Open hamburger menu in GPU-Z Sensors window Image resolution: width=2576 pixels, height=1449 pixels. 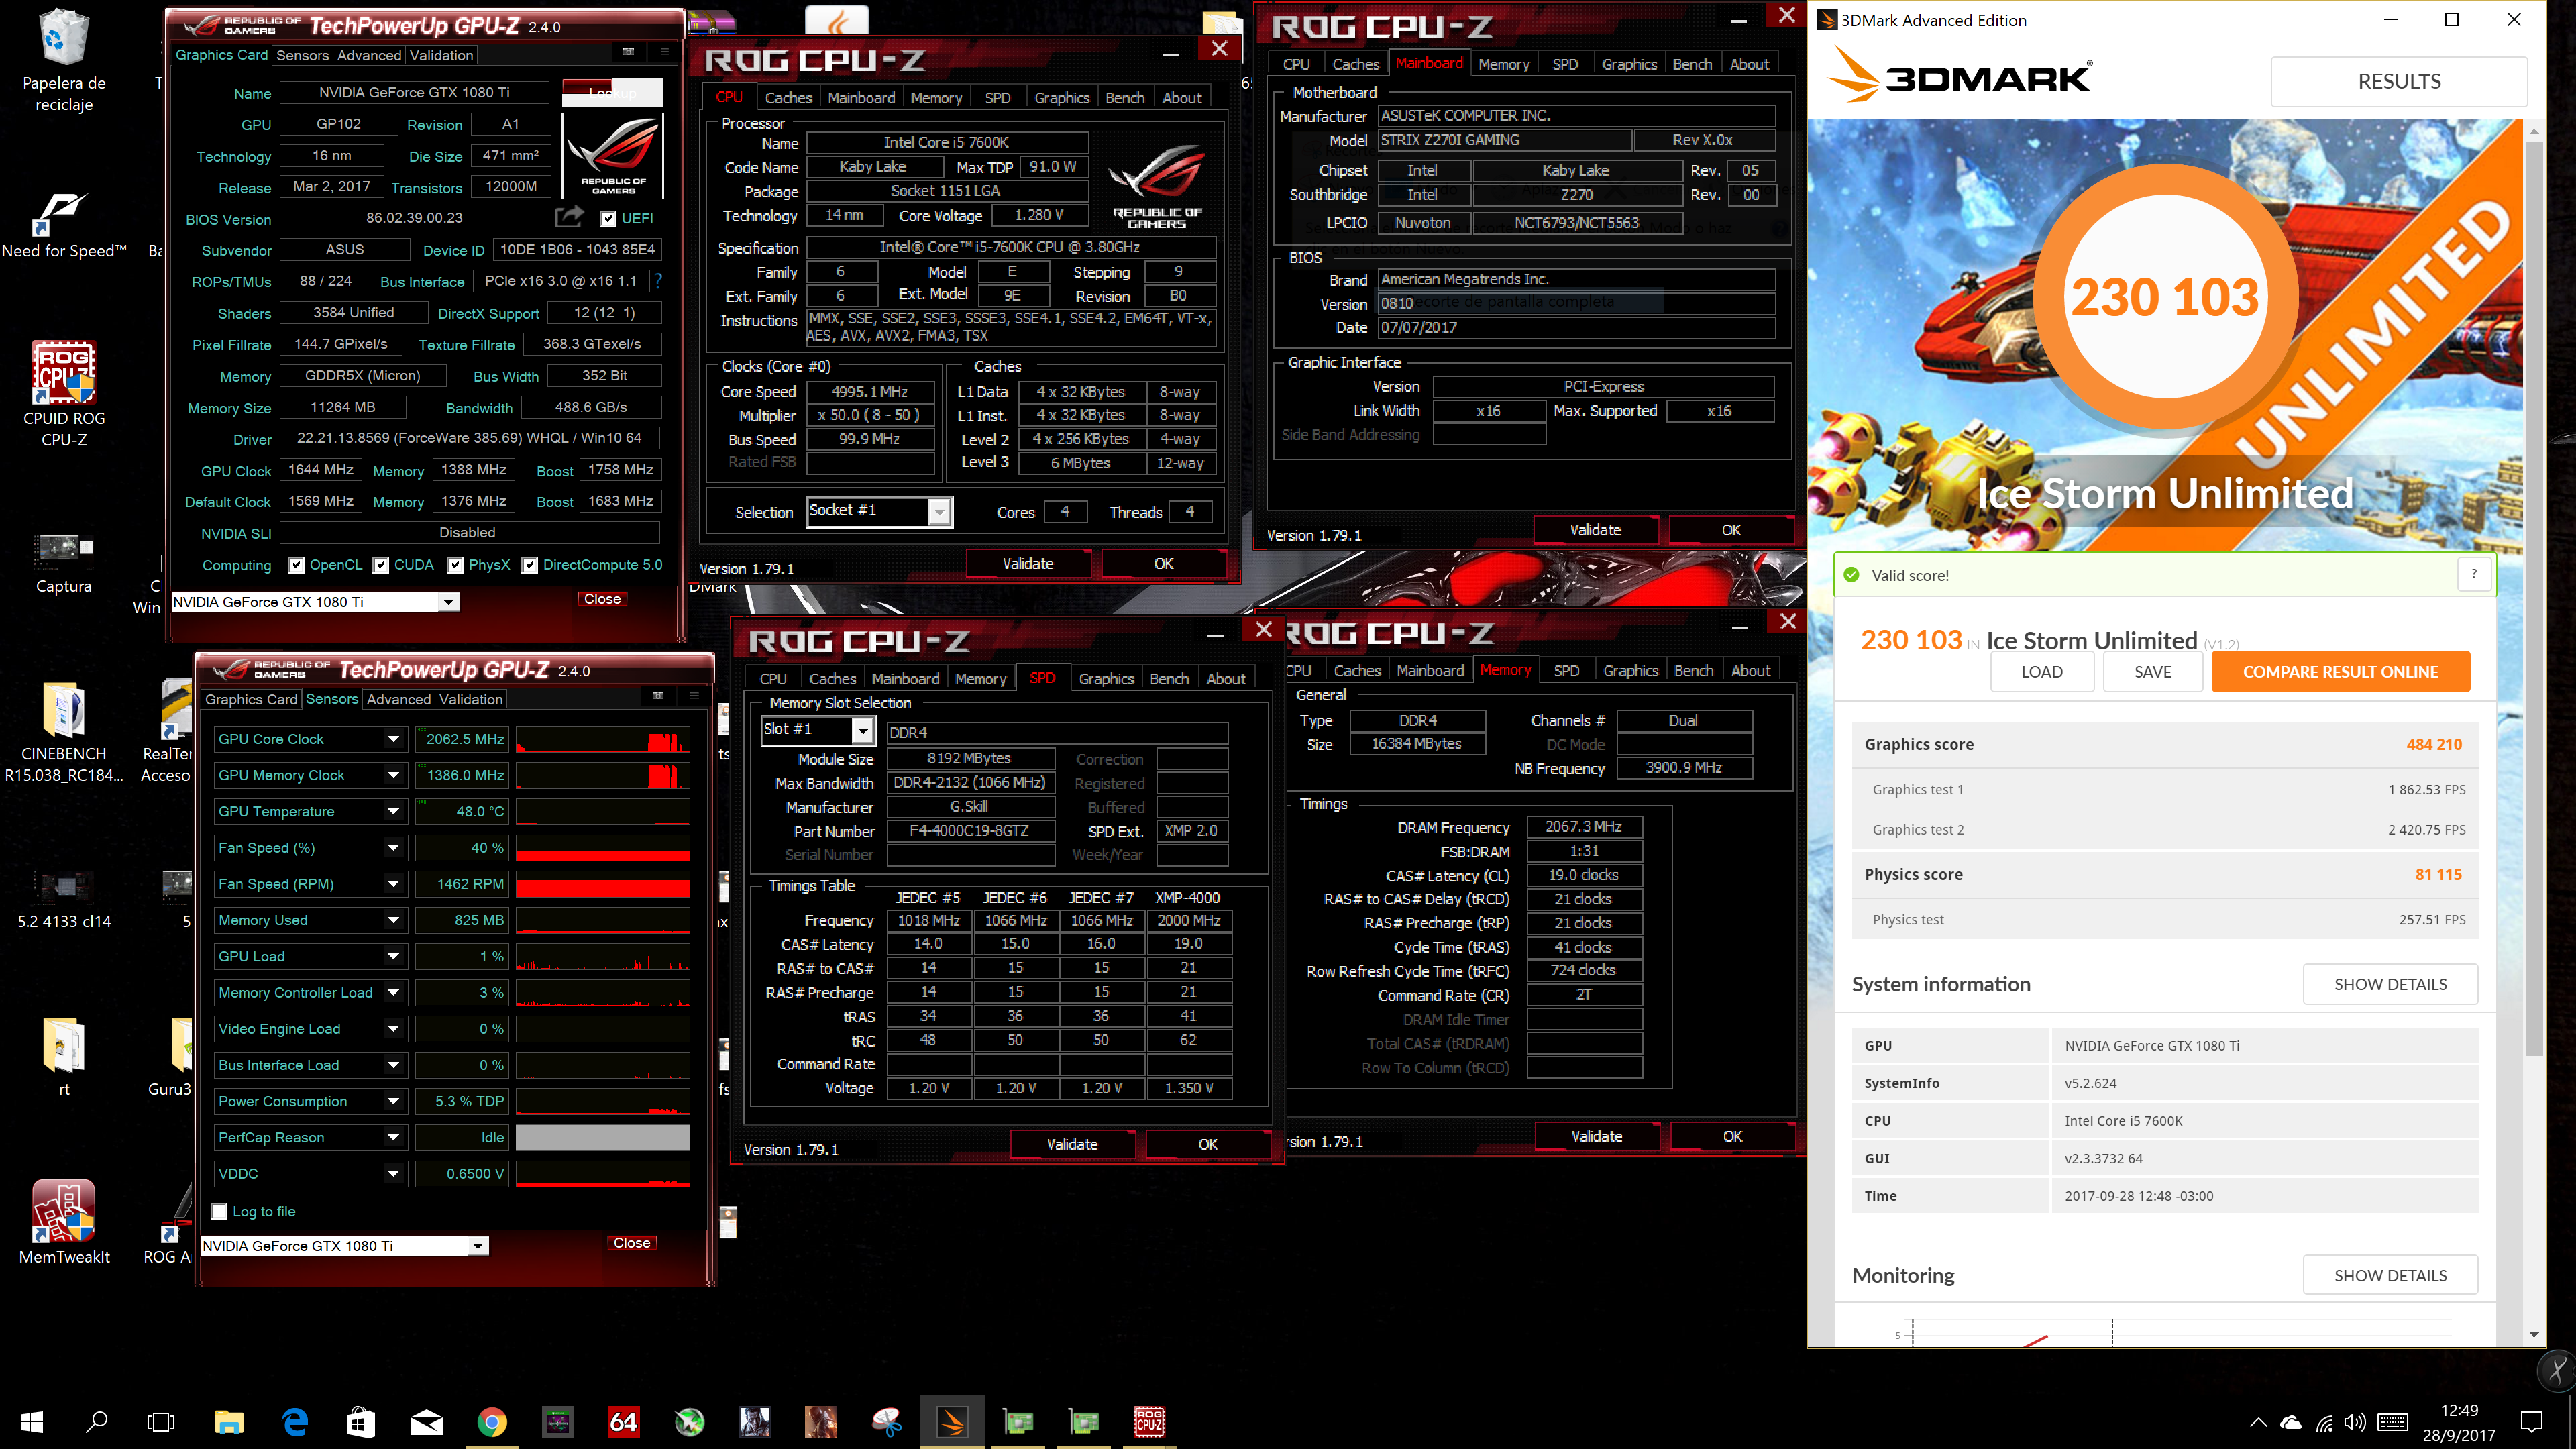pyautogui.click(x=694, y=695)
